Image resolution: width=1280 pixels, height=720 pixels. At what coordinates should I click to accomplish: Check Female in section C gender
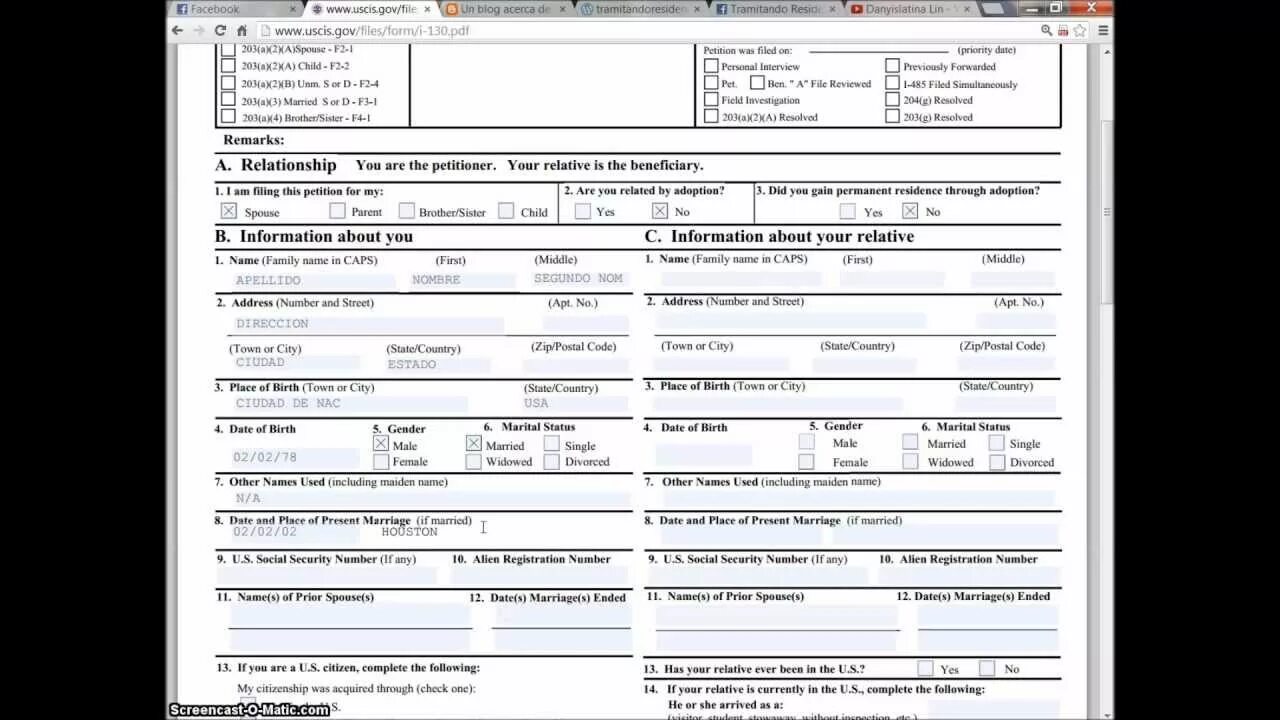click(807, 461)
